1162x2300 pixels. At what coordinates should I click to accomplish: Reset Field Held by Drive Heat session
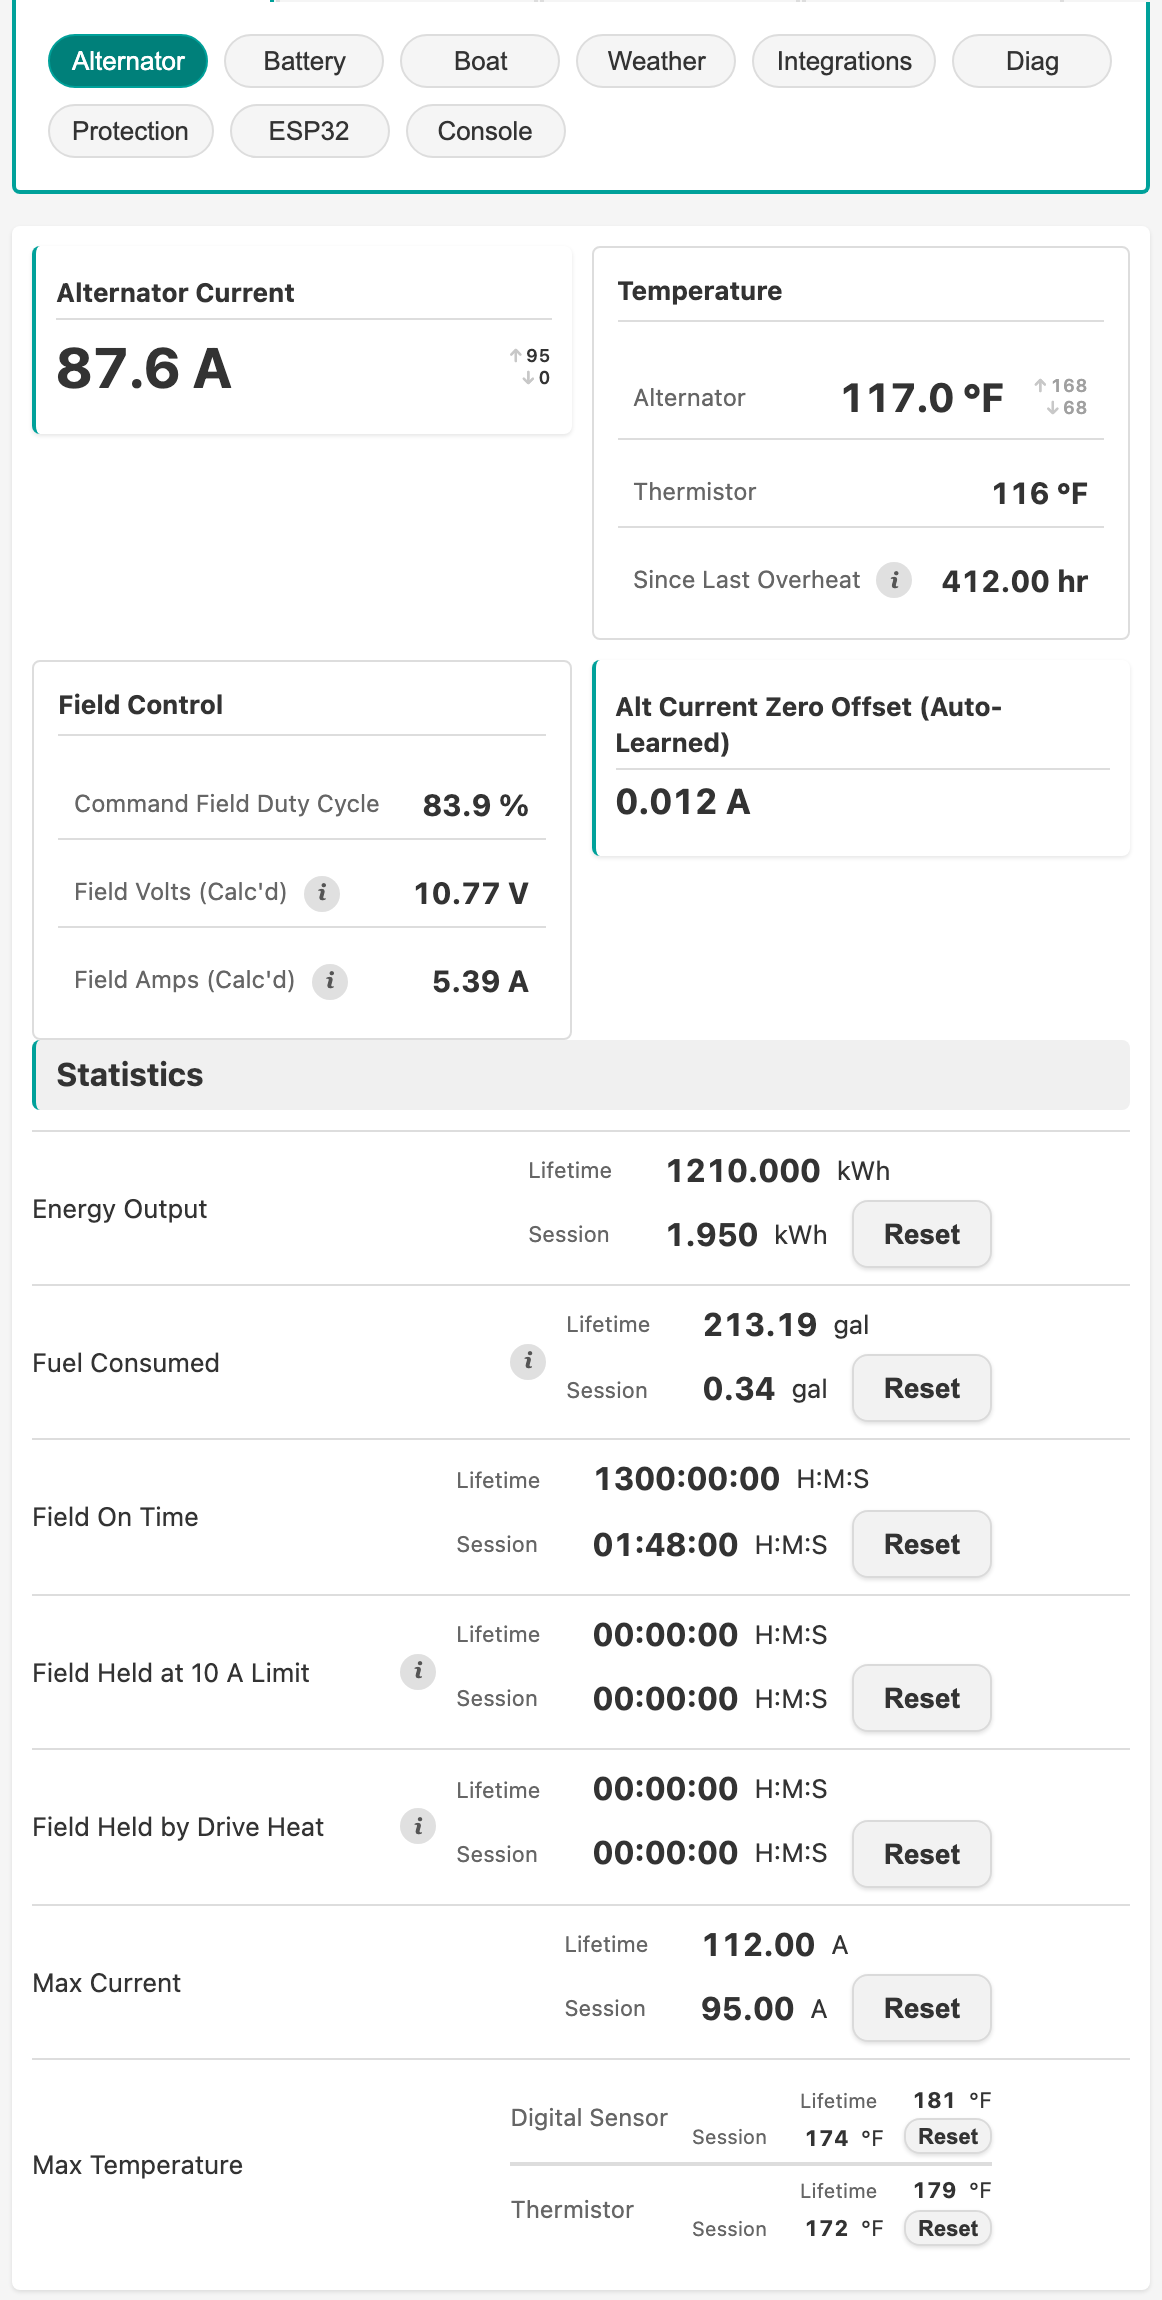pyautogui.click(x=922, y=1854)
